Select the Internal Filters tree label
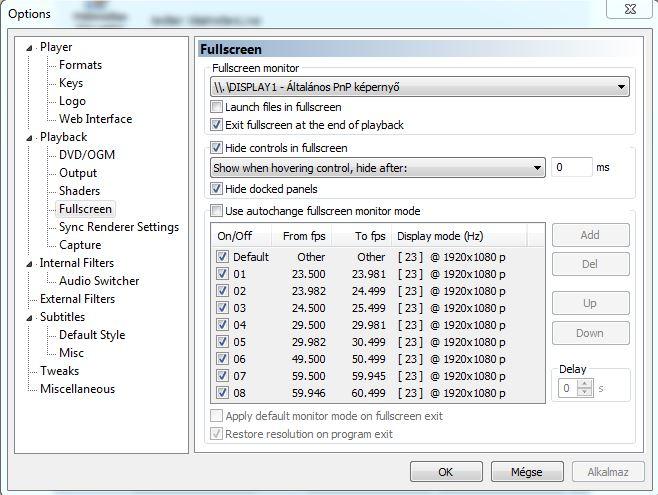Viewport: 658px width, 495px height. click(x=76, y=263)
